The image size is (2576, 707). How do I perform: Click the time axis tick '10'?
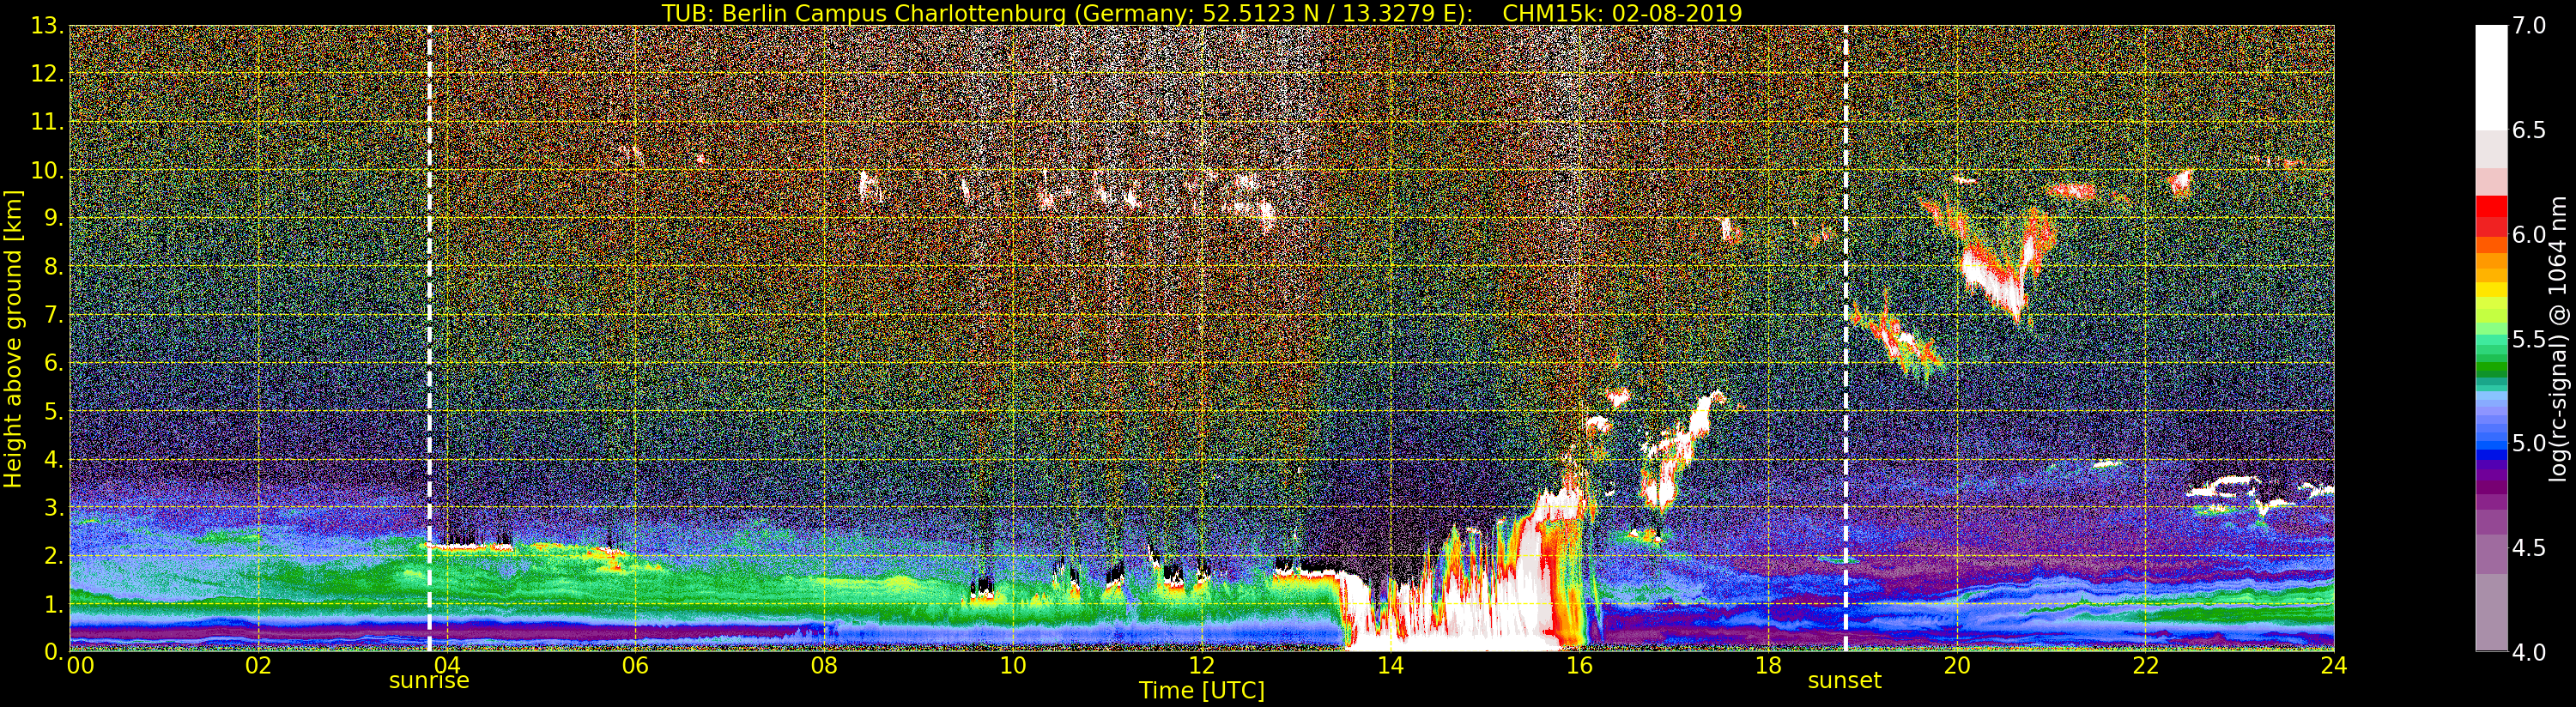pyautogui.click(x=1013, y=666)
